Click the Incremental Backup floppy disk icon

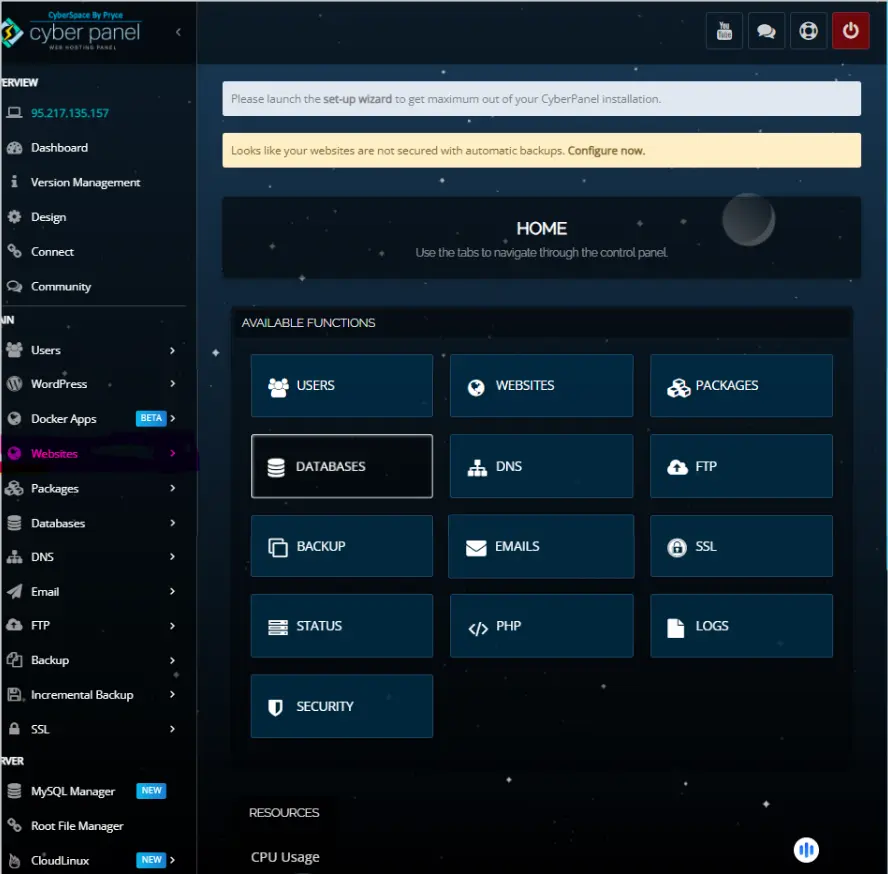[14, 694]
